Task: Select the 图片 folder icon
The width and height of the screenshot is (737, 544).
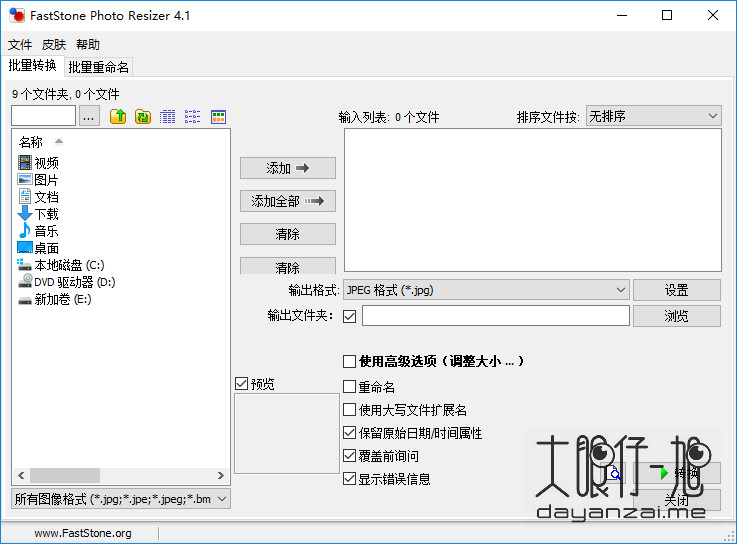Action: pos(25,179)
